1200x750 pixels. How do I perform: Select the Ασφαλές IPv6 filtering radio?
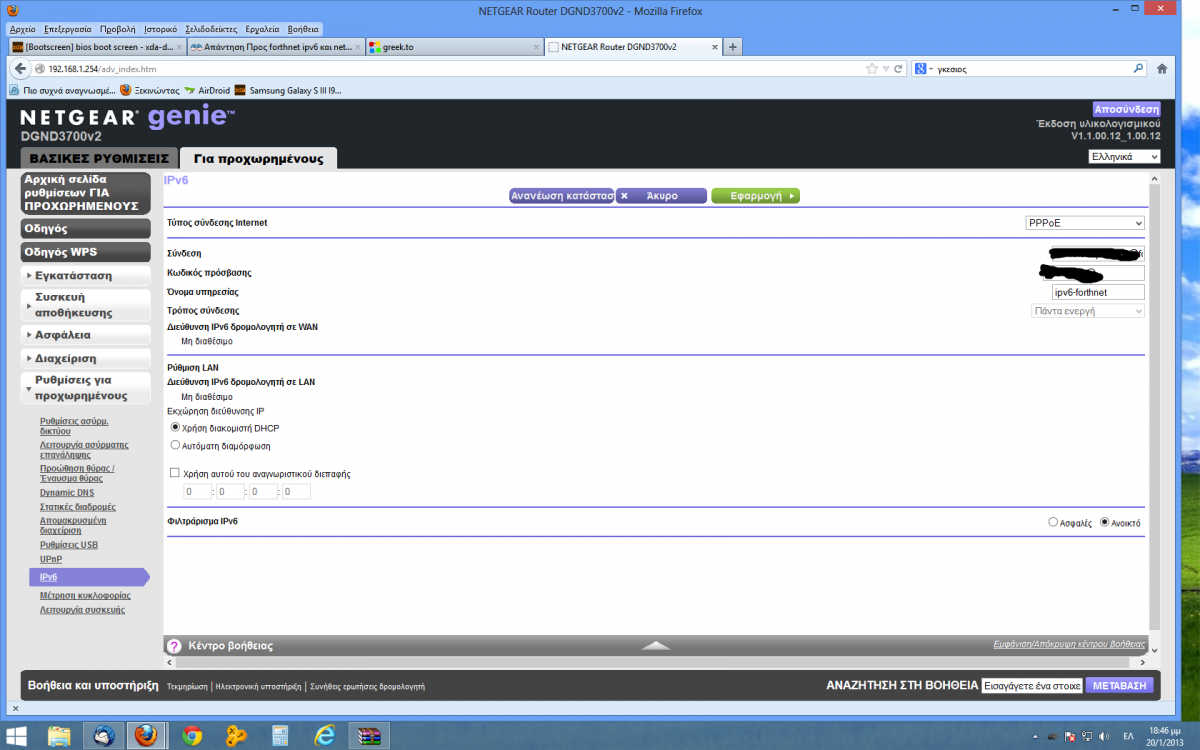(x=1053, y=522)
